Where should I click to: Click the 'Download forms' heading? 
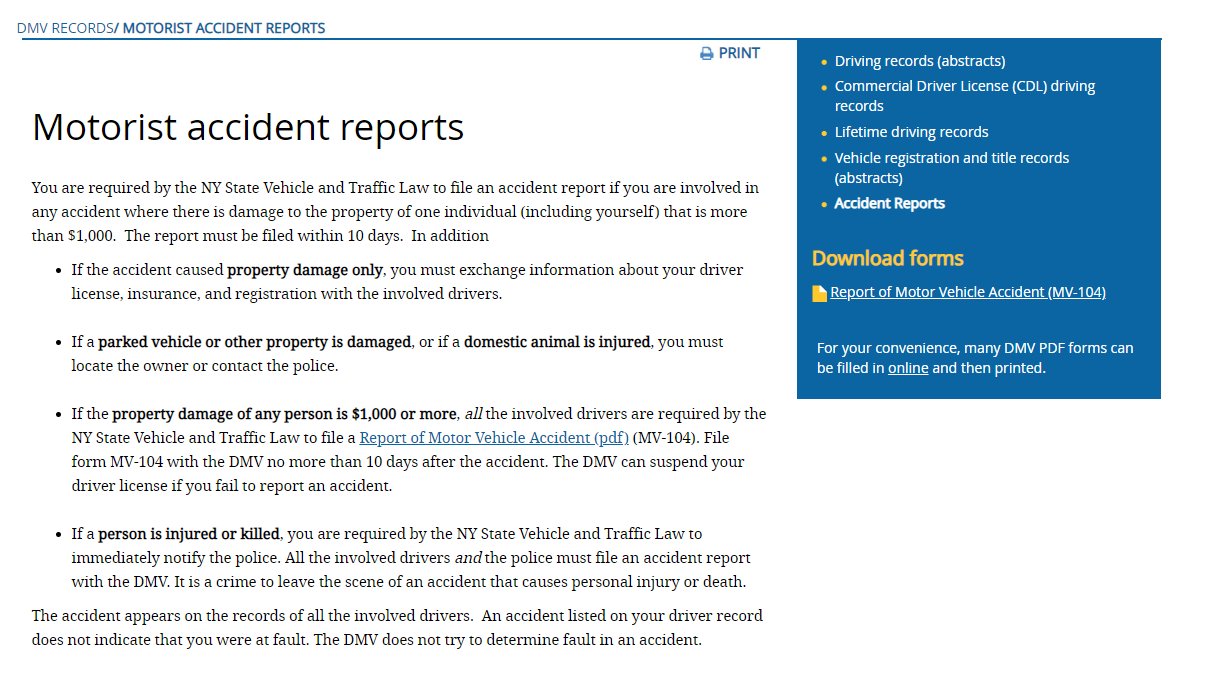(888, 258)
